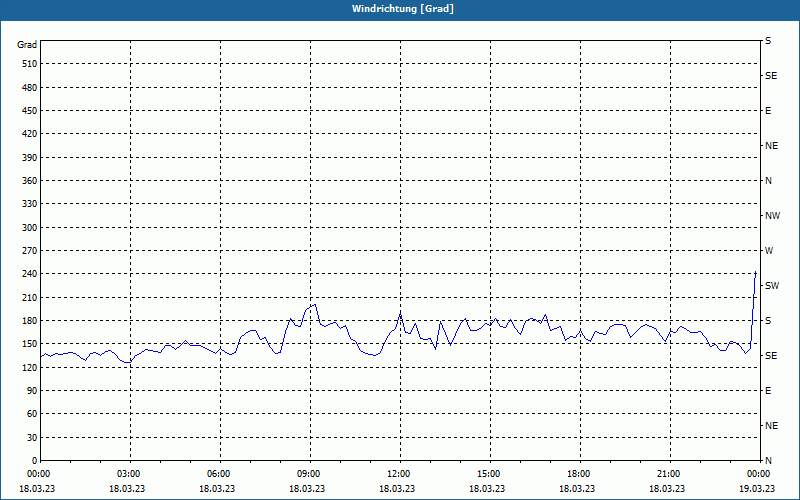The image size is (800, 500).
Task: Click the 420 y-axis value
Action: [30, 134]
